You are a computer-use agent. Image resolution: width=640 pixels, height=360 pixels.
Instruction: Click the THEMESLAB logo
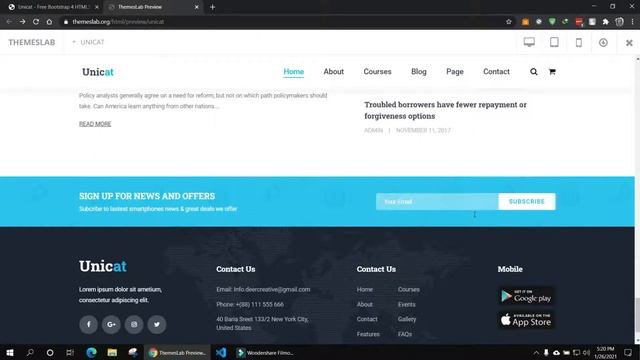pyautogui.click(x=31, y=42)
